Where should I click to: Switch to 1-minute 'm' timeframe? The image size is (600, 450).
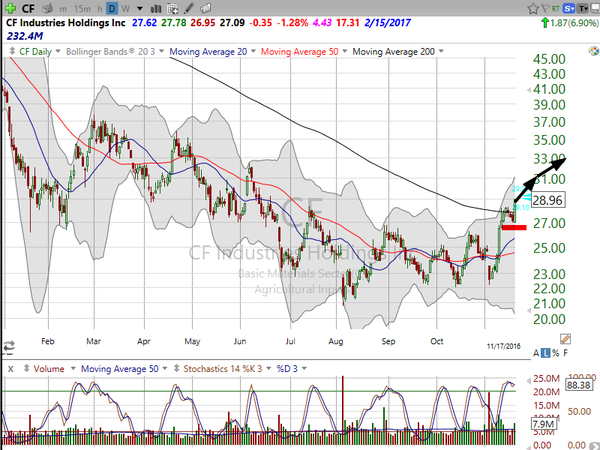pos(63,8)
